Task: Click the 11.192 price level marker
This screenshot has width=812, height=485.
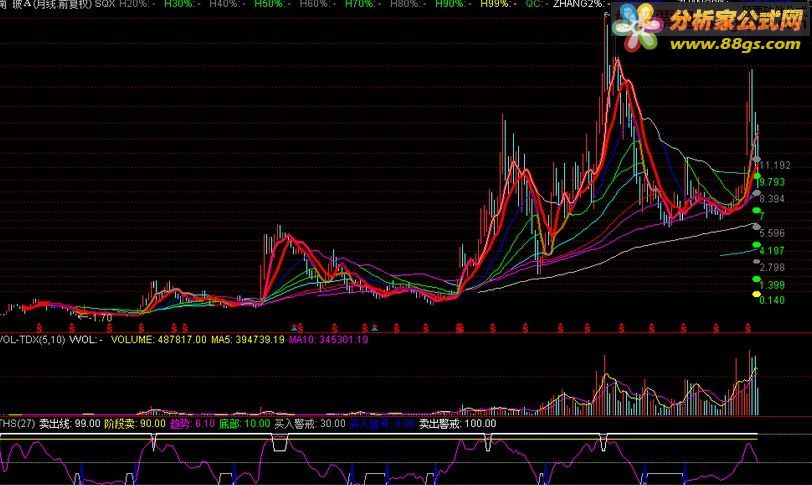Action: (775, 165)
